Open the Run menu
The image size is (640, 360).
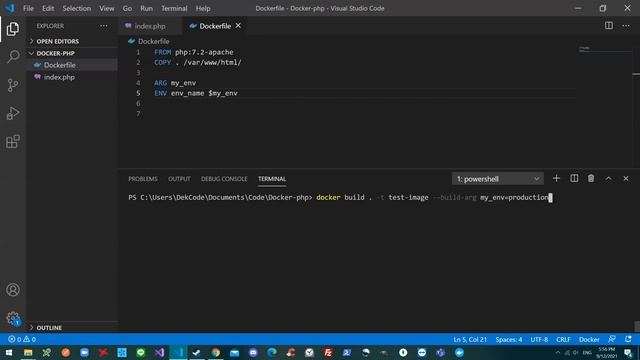point(146,8)
